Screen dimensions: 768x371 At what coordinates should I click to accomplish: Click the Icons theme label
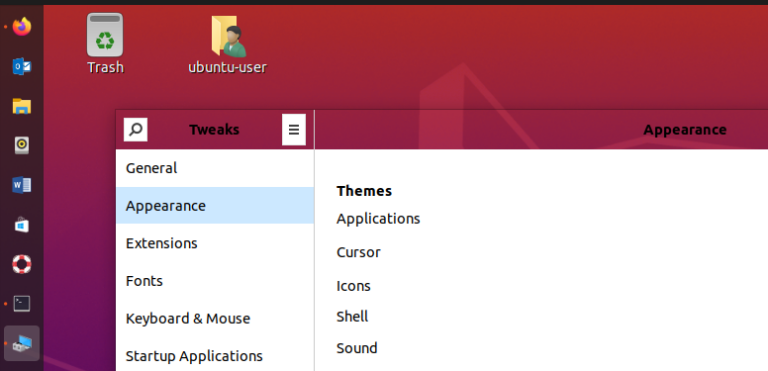click(354, 286)
